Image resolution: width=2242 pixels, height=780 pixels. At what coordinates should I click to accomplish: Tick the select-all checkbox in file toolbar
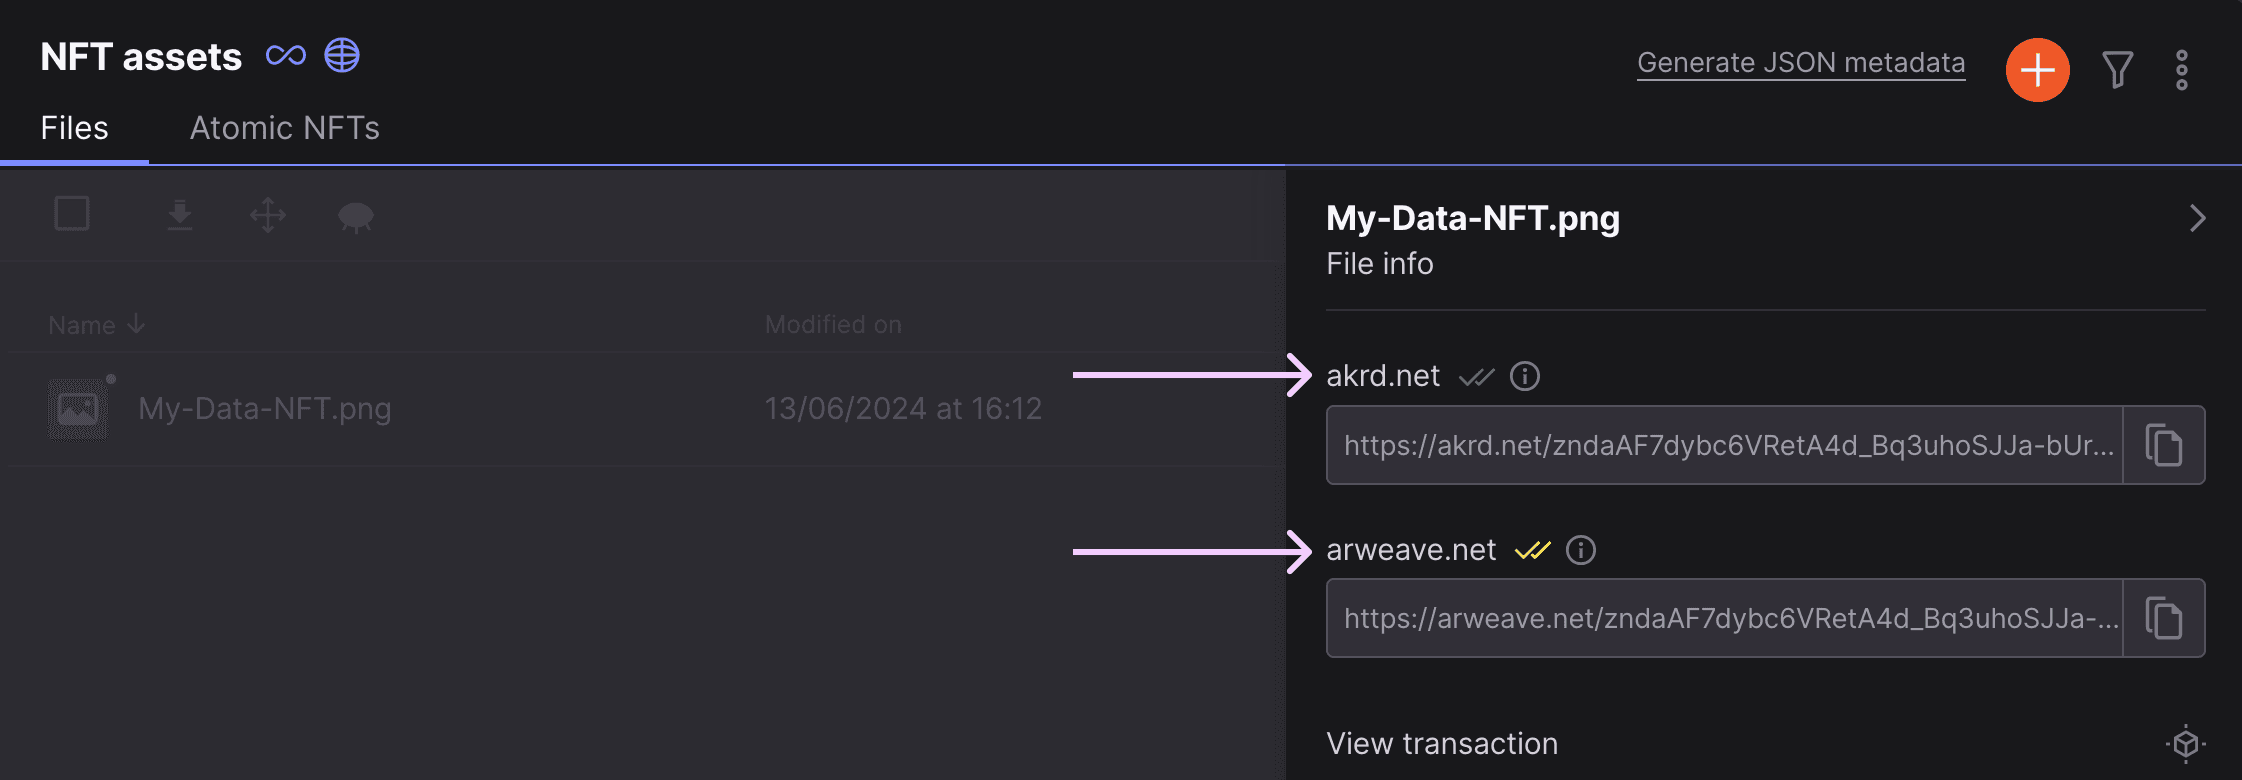coord(72,213)
